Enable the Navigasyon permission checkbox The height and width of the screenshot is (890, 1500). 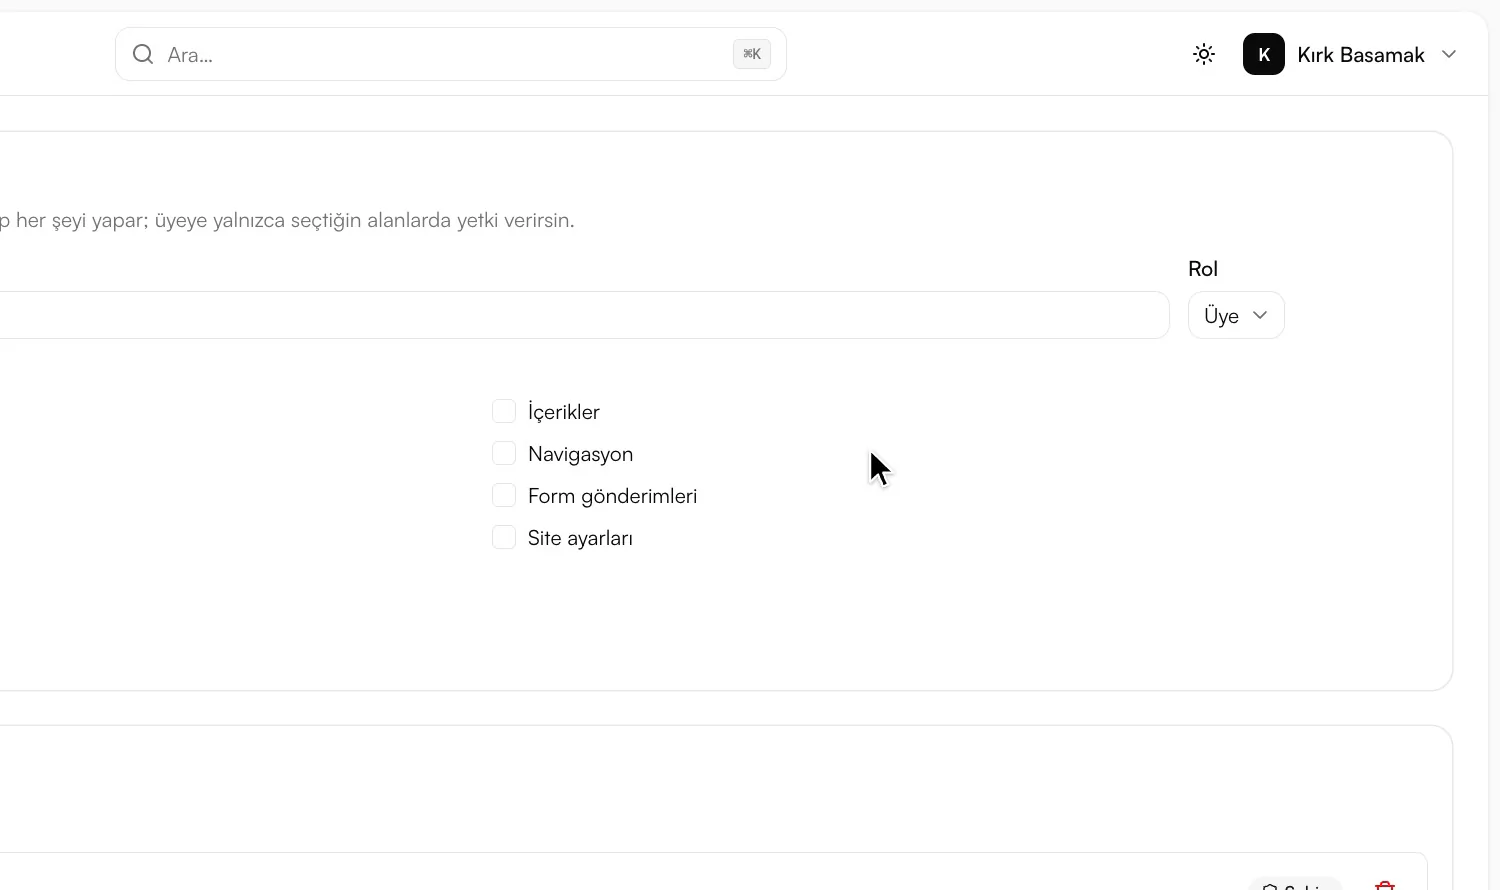504,453
